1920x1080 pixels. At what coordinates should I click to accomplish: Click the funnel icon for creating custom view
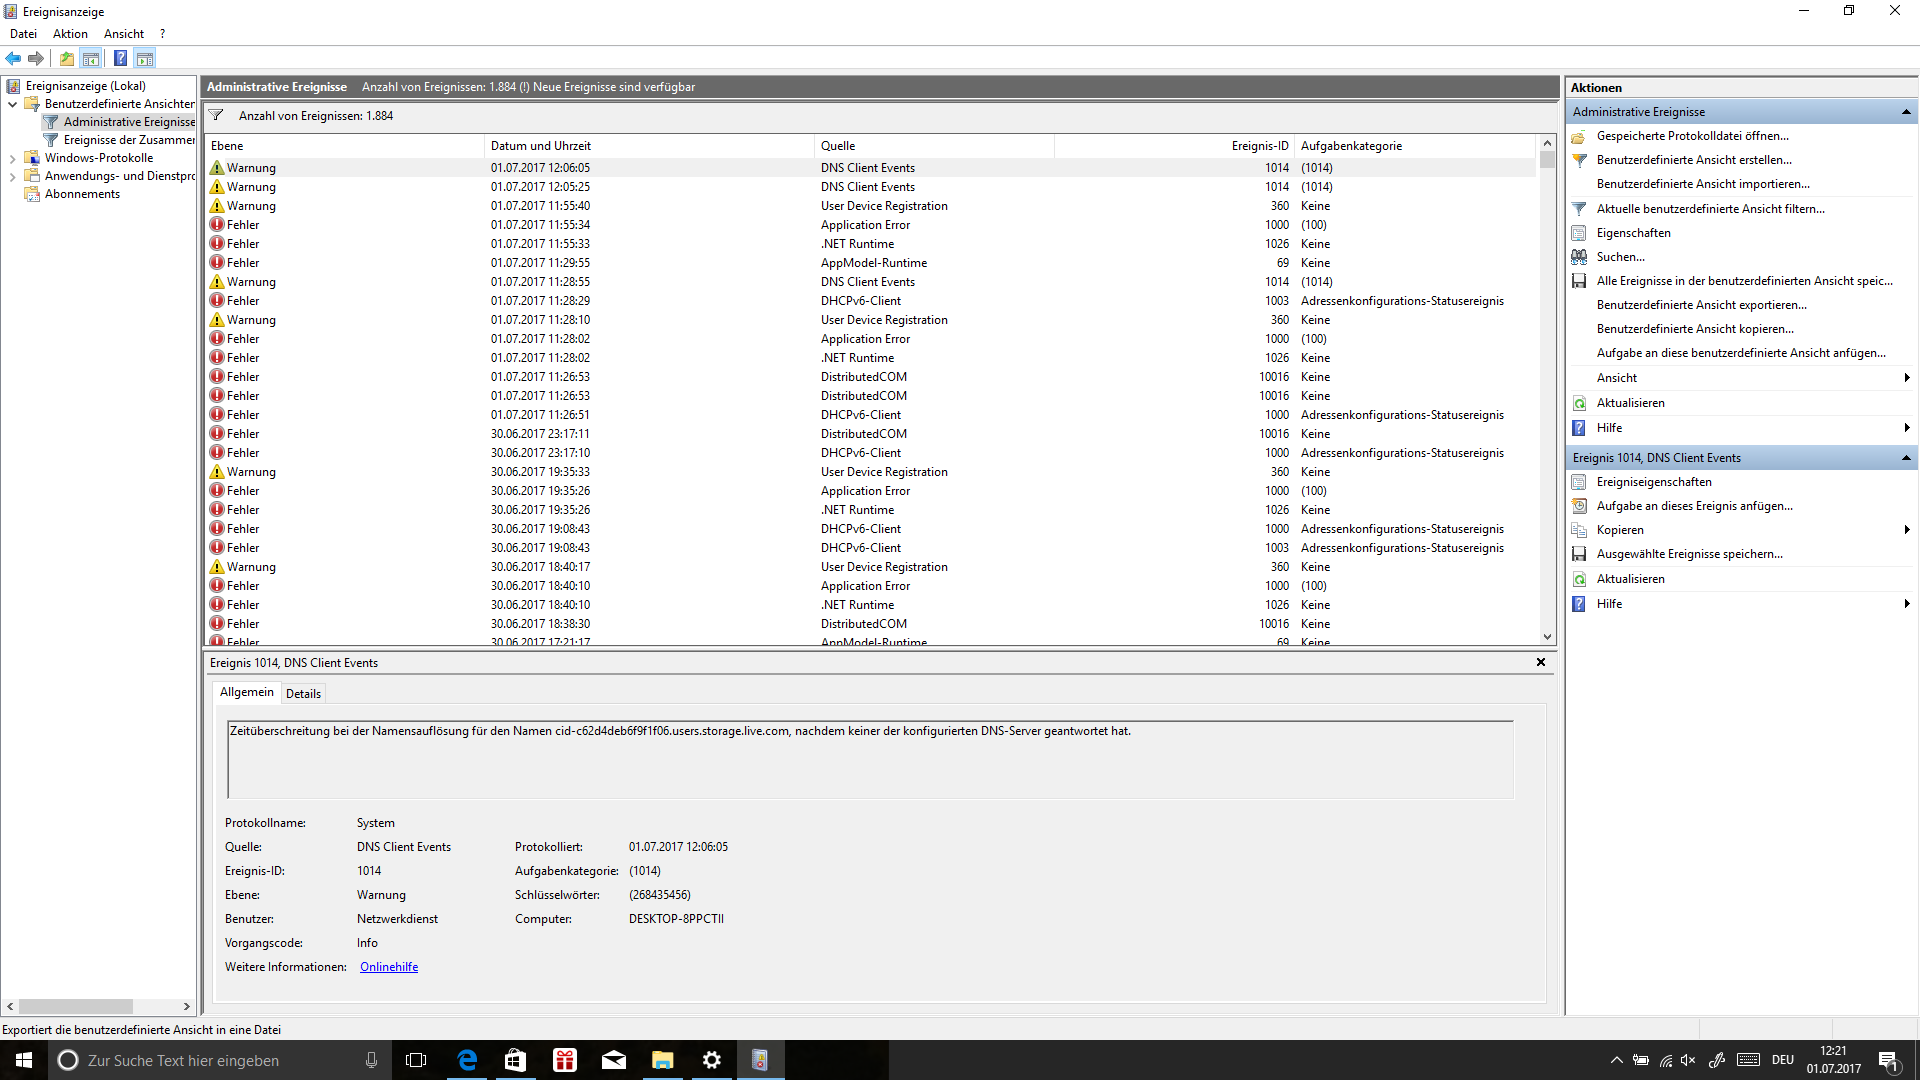(1579, 160)
